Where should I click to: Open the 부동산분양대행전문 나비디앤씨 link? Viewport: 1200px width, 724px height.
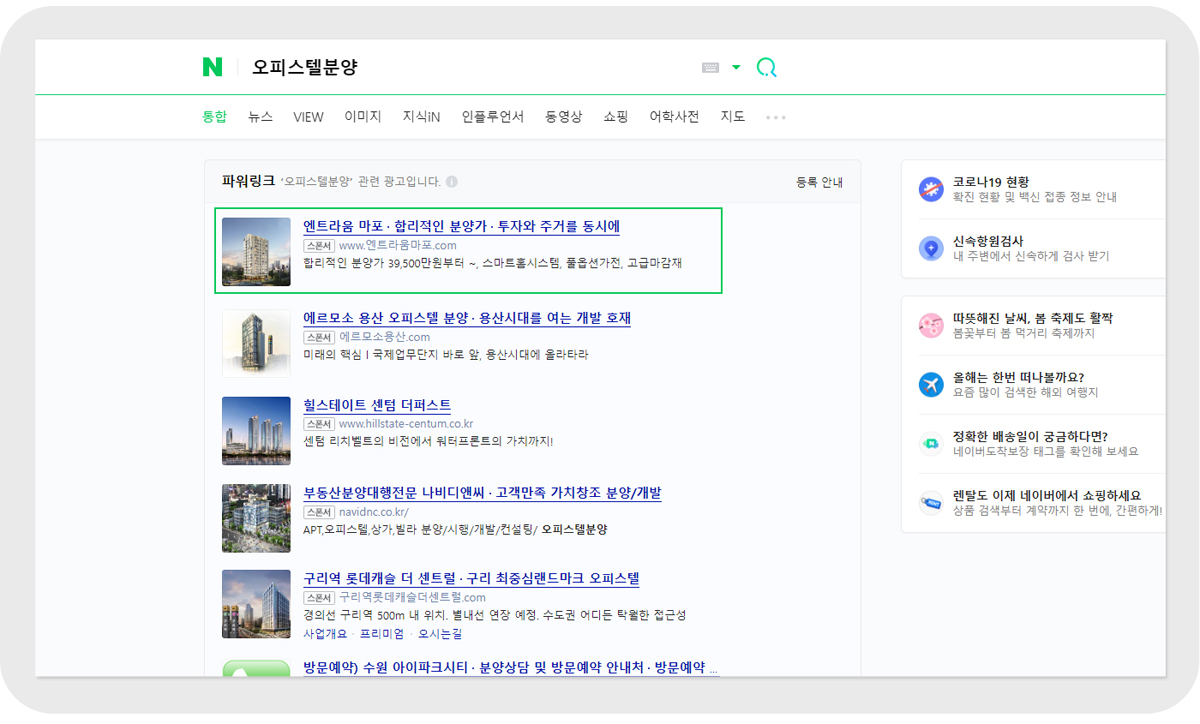click(482, 493)
